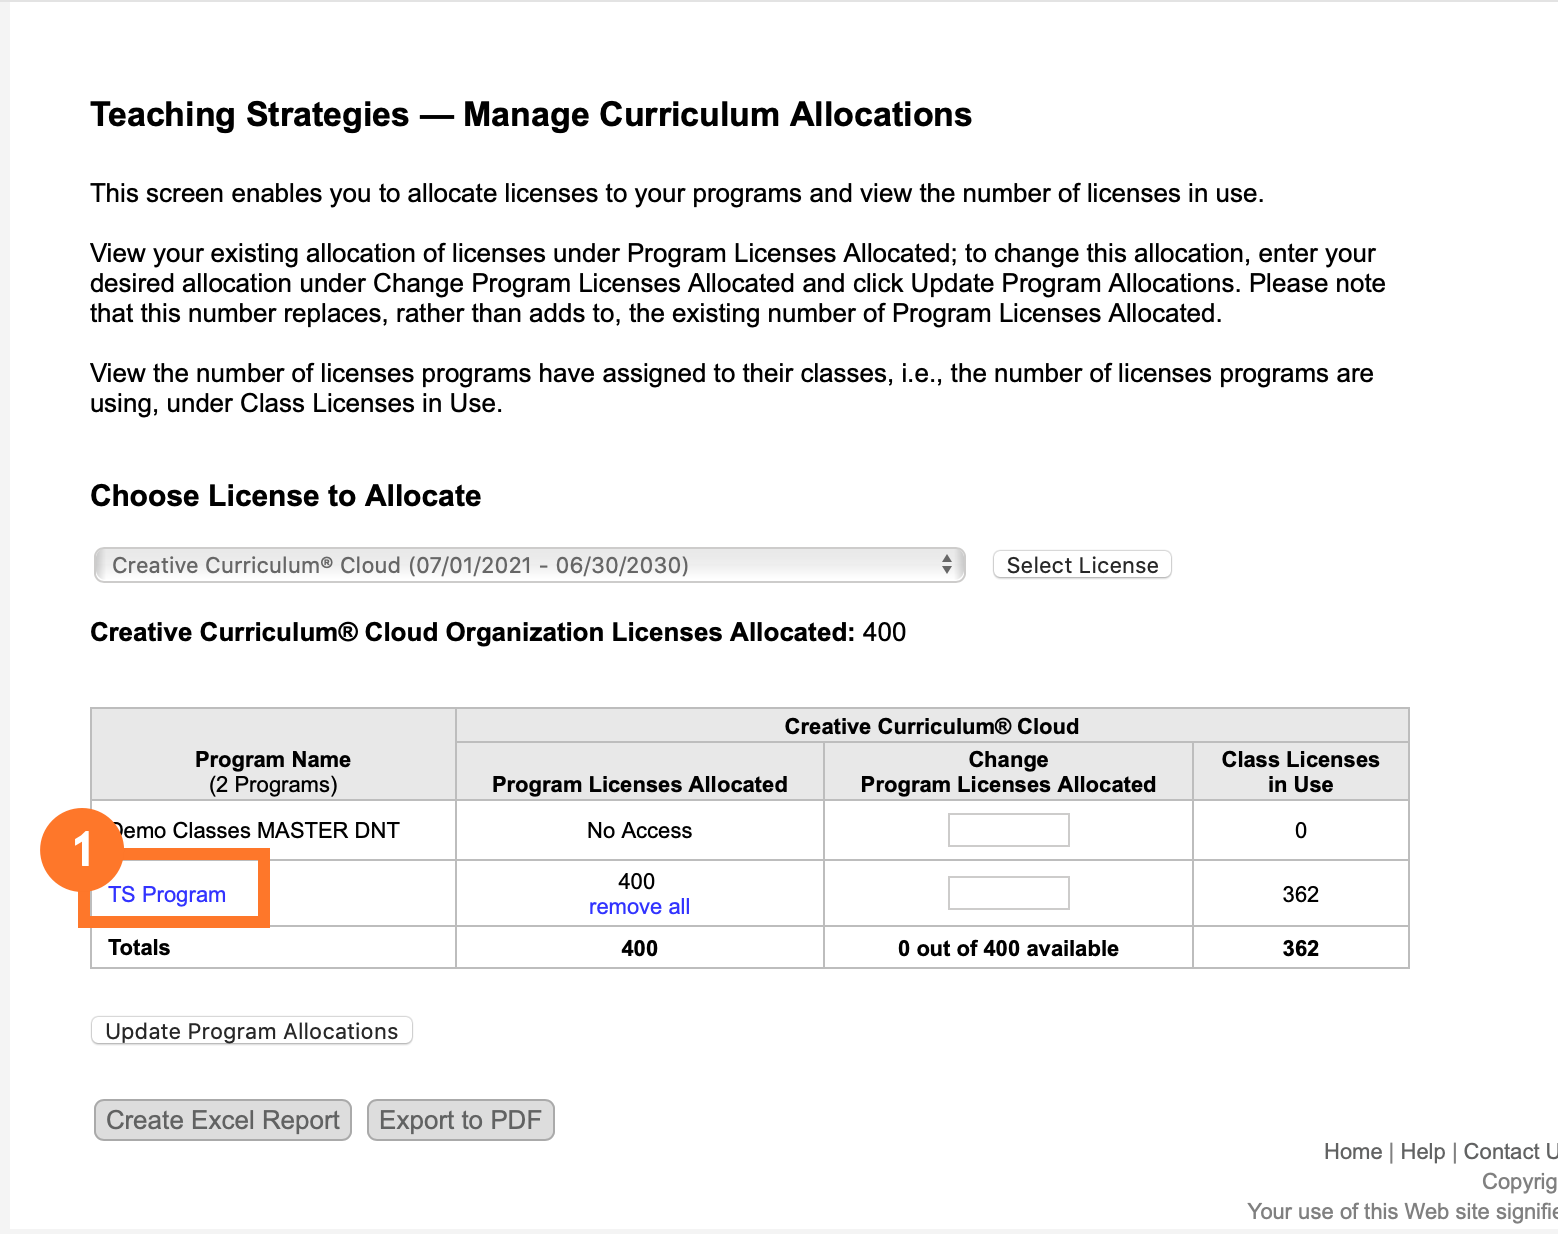Click Create Excel Report
This screenshot has height=1234, width=1558.
click(x=222, y=1119)
